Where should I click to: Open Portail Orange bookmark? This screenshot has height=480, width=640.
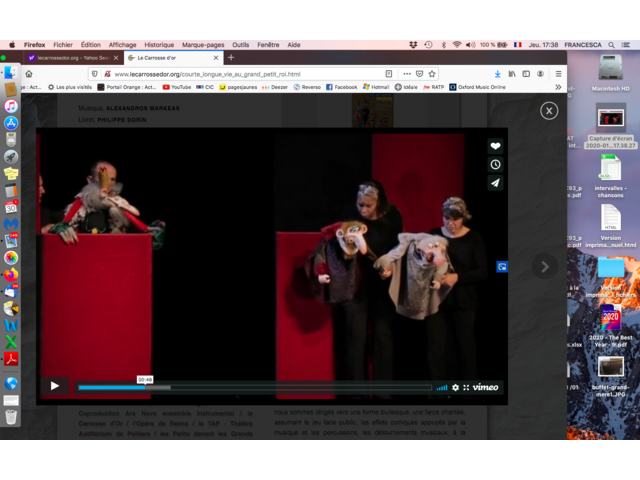pyautogui.click(x=127, y=87)
